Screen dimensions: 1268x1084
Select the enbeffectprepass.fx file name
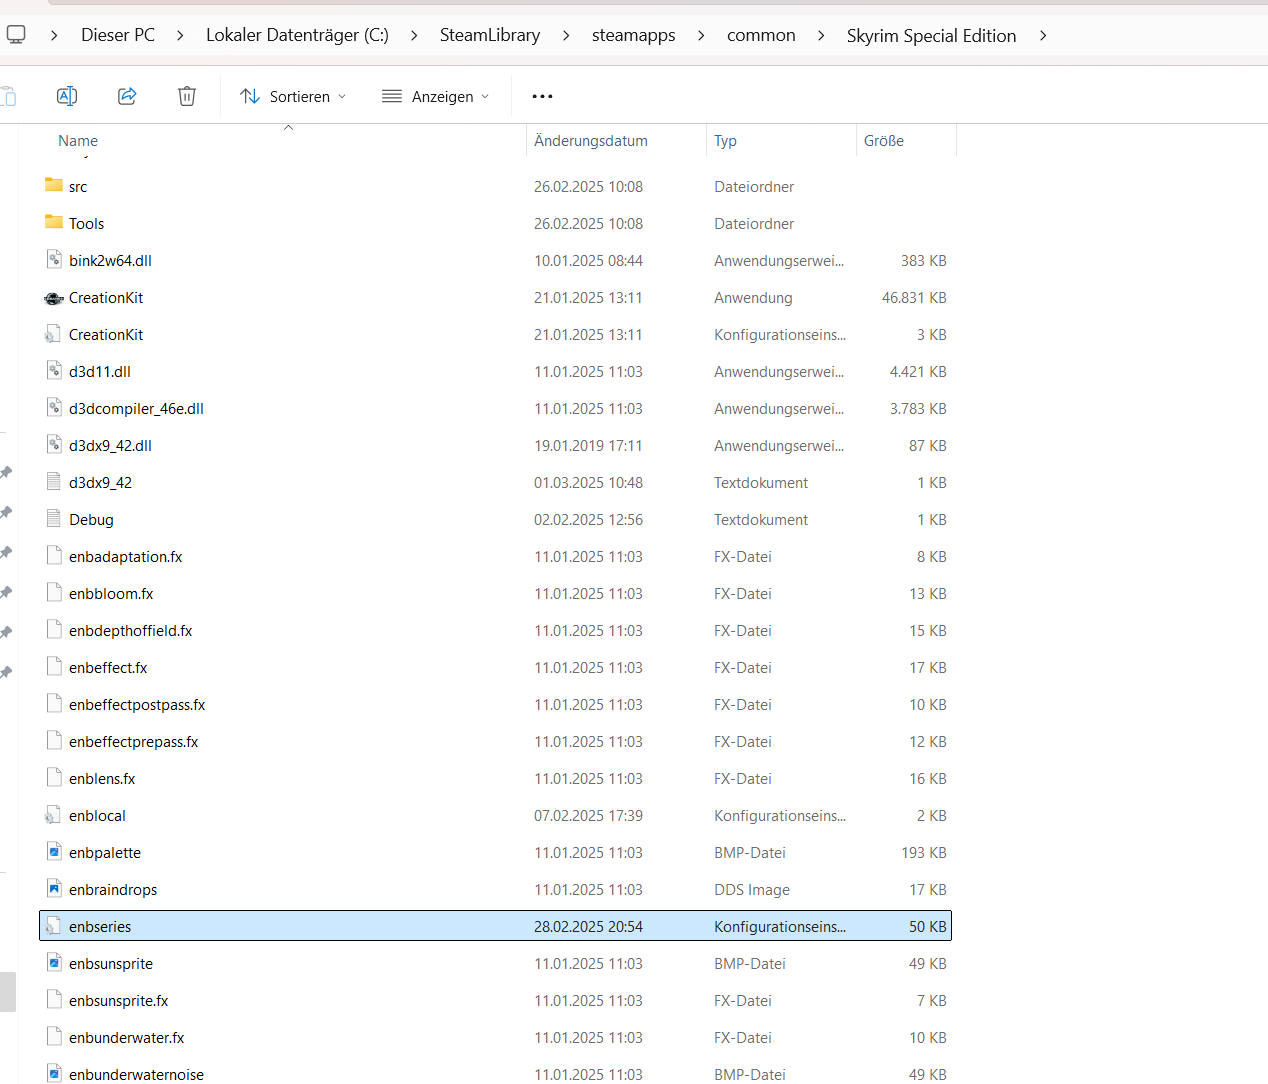[x=134, y=741]
